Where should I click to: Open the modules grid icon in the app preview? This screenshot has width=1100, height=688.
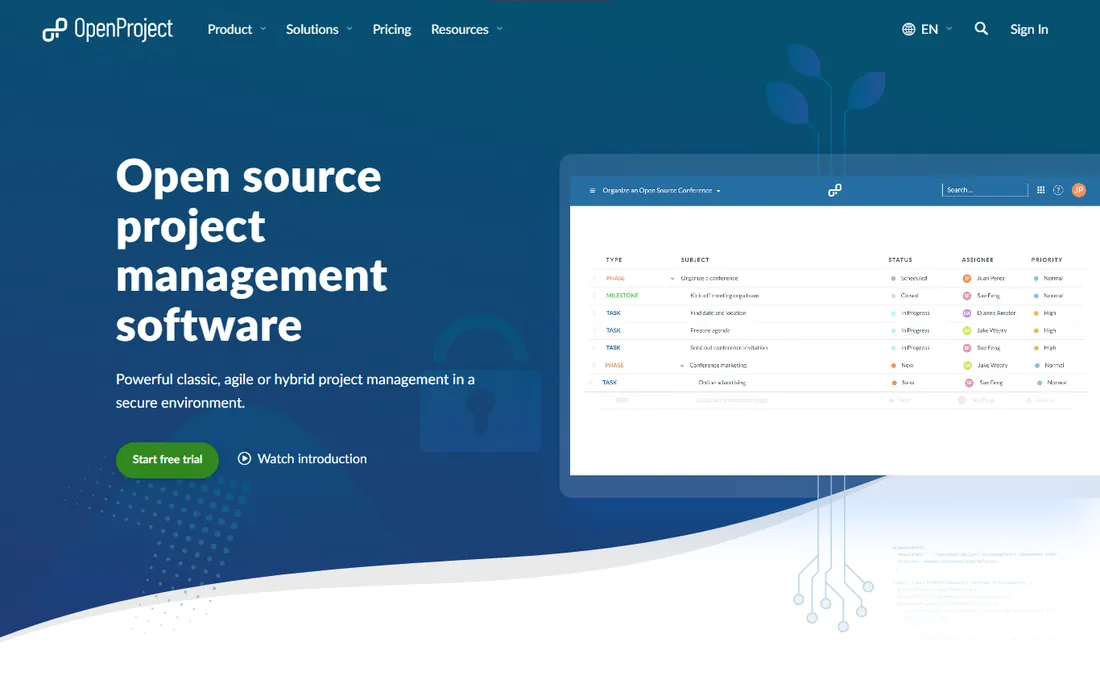pyautogui.click(x=1040, y=190)
